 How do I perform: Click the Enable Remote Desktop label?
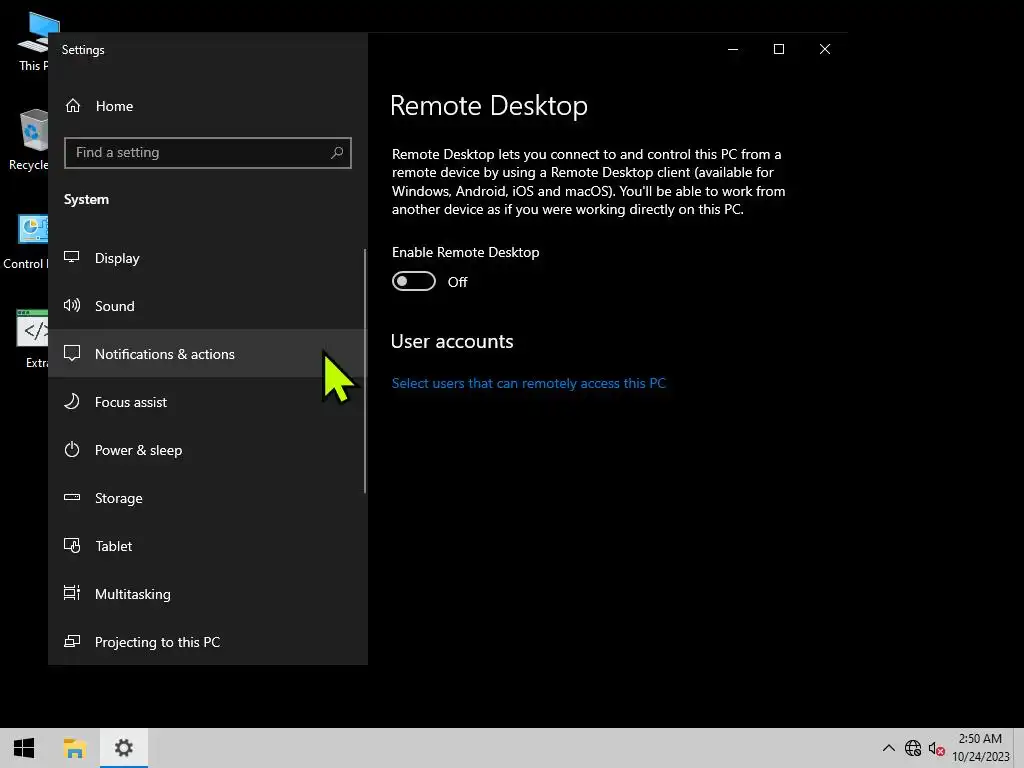click(466, 252)
